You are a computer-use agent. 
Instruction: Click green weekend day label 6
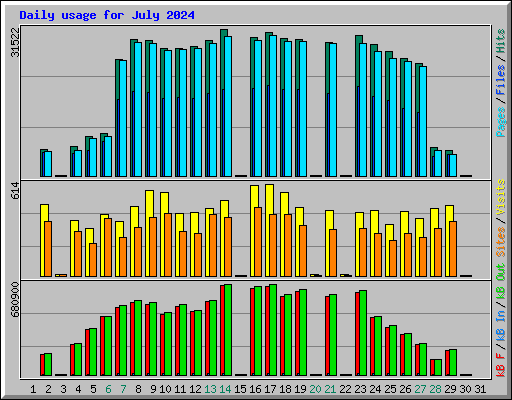pyautogui.click(x=108, y=389)
